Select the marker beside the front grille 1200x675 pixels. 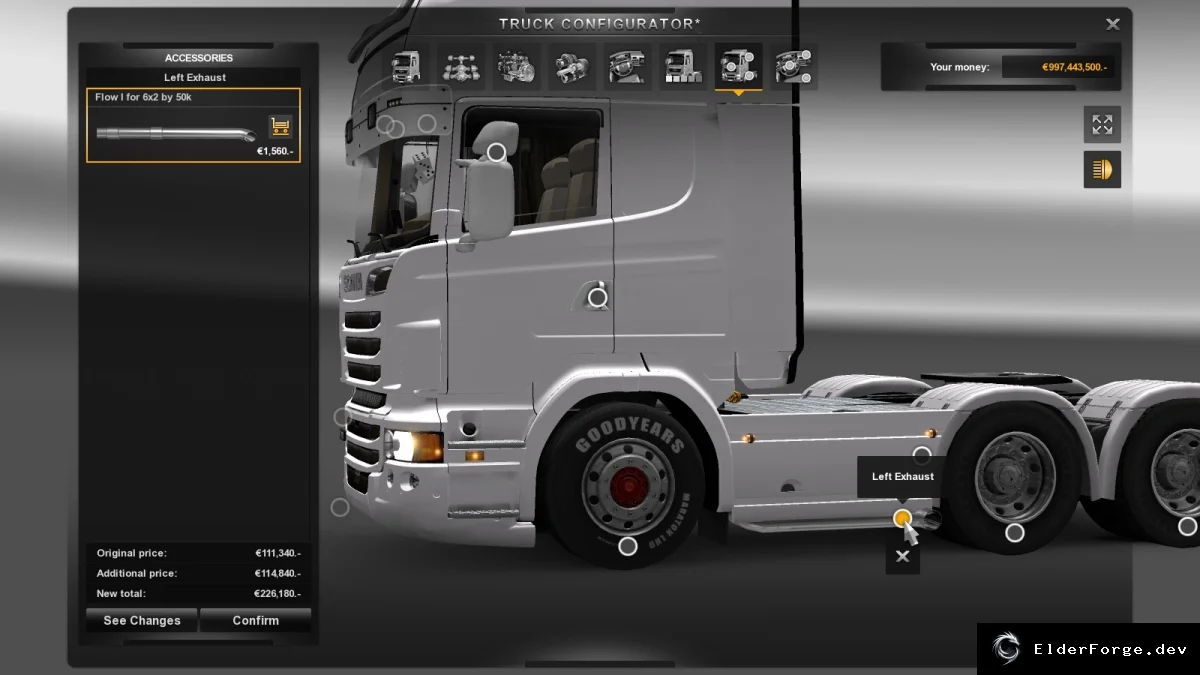(x=342, y=417)
